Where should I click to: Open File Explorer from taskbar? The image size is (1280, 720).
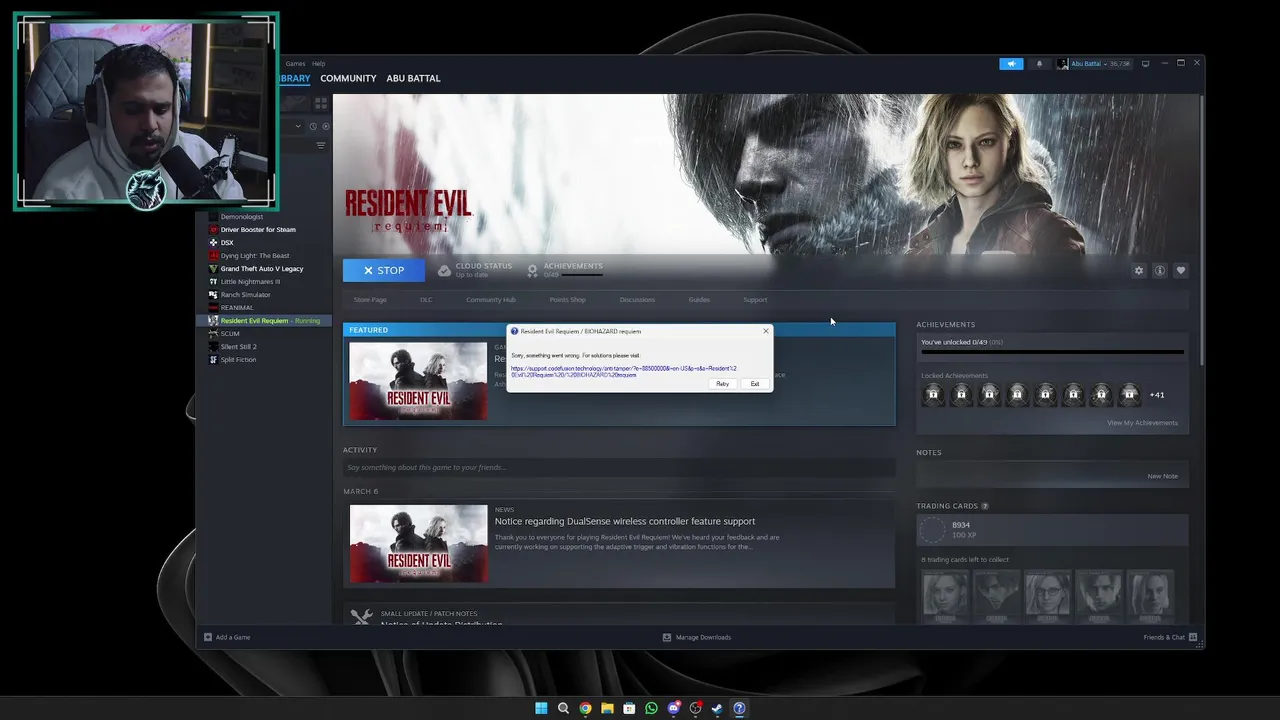(x=607, y=708)
